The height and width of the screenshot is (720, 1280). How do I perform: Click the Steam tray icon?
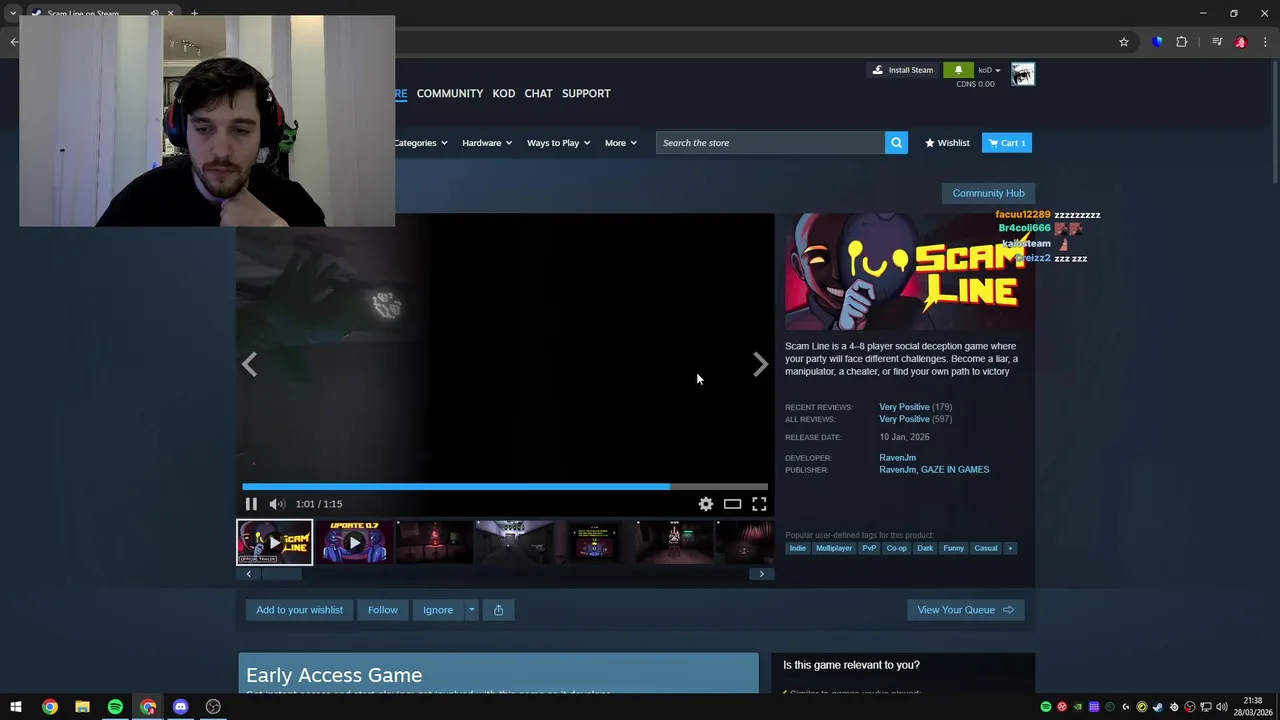point(1158,707)
